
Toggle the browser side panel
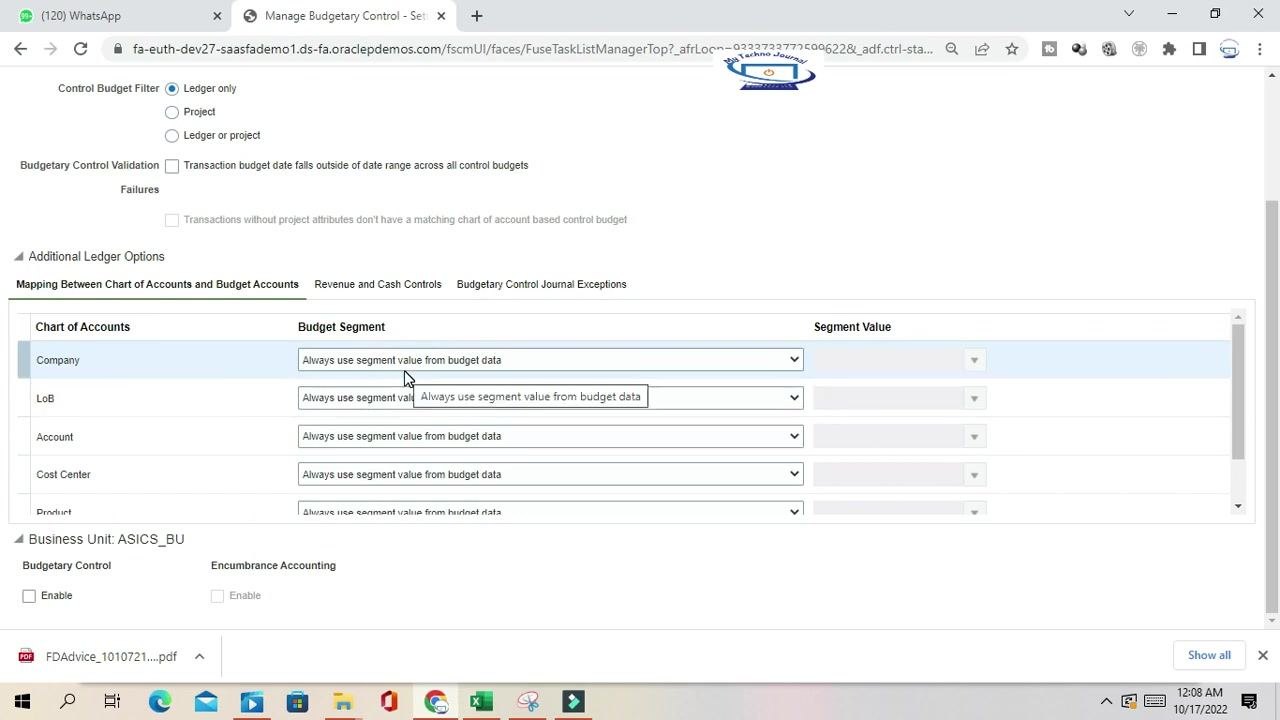1199,48
